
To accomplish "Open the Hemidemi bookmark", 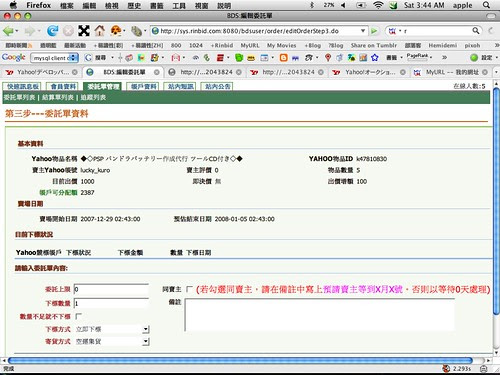I will [443, 45].
